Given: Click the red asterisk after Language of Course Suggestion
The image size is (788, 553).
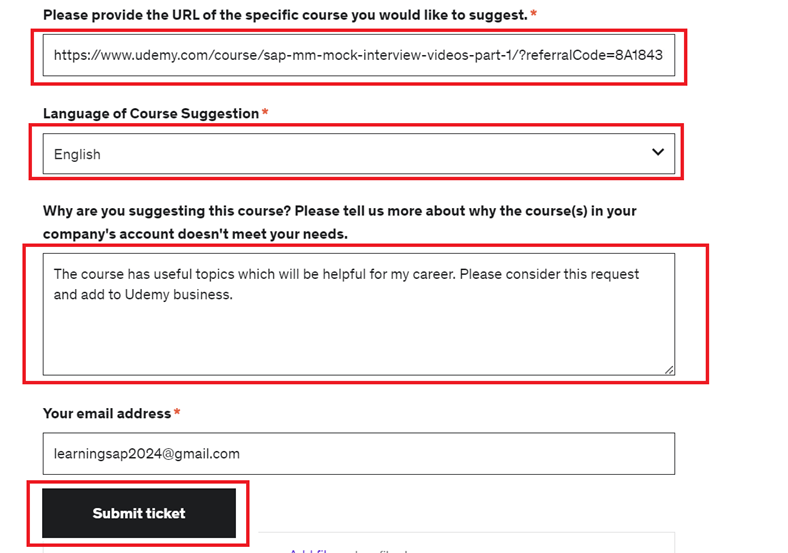Looking at the screenshot, I should (x=265, y=114).
